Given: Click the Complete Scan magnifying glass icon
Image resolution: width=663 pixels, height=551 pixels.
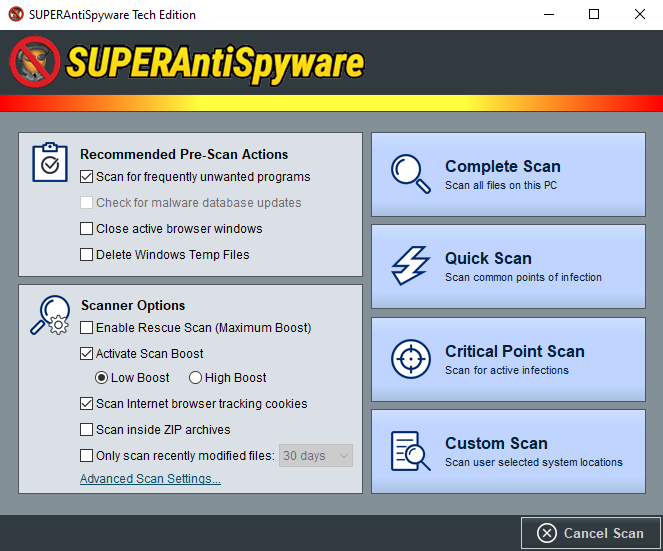Looking at the screenshot, I should pos(410,174).
